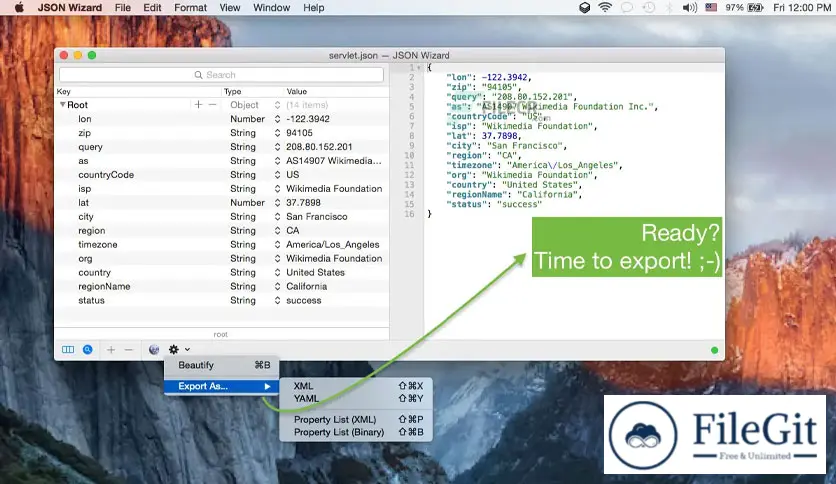Open the Window menu
The height and width of the screenshot is (484, 836).
coord(271,7)
